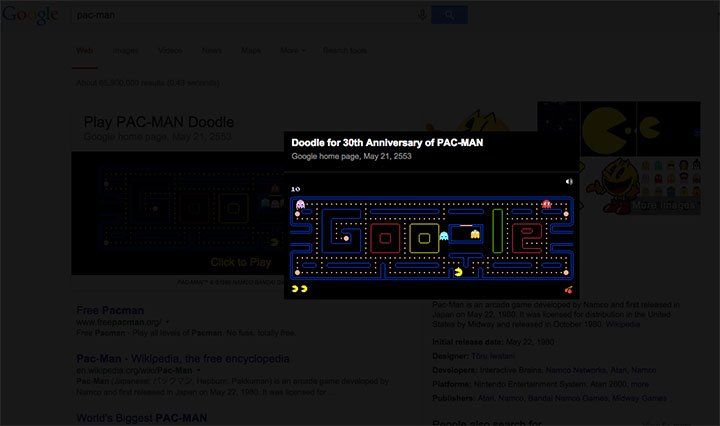Open the Free Pacman result

click(110, 310)
